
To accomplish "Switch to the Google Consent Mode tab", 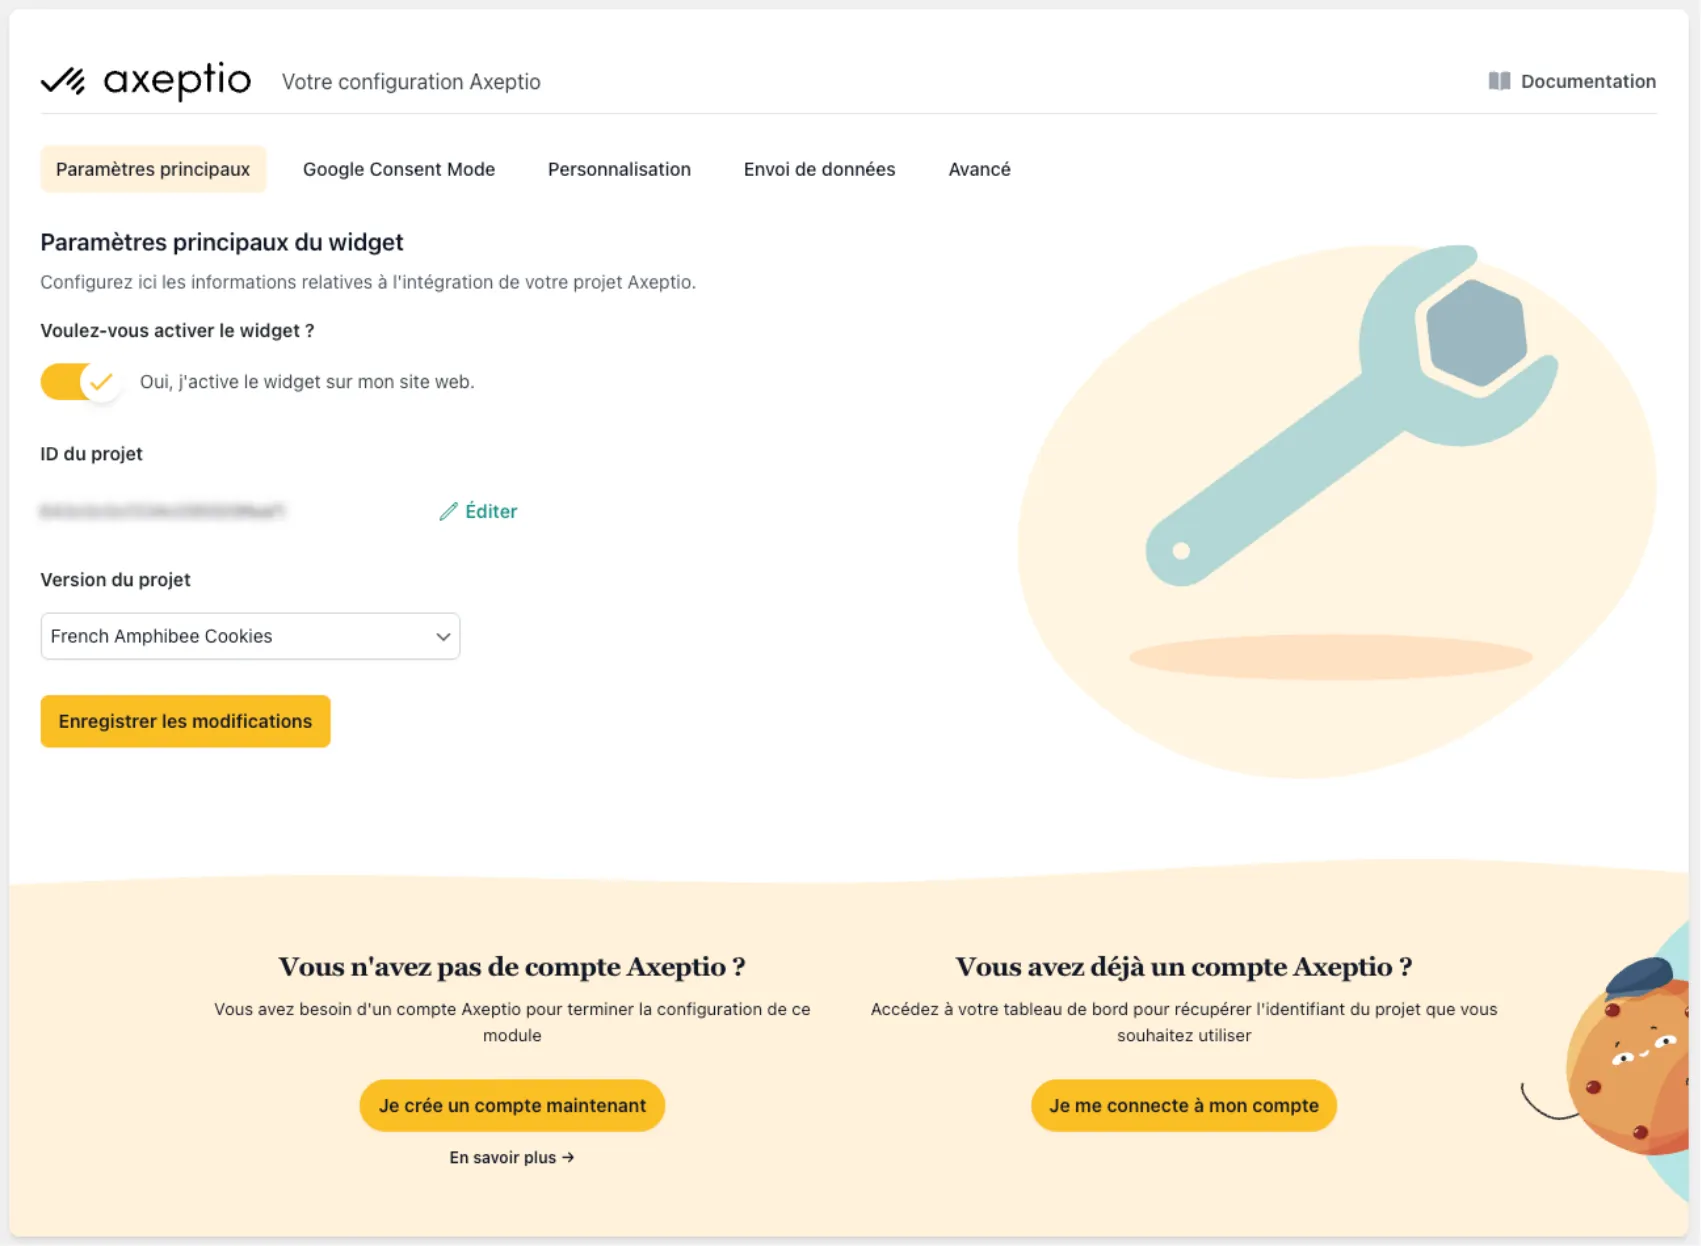I will pyautogui.click(x=399, y=169).
